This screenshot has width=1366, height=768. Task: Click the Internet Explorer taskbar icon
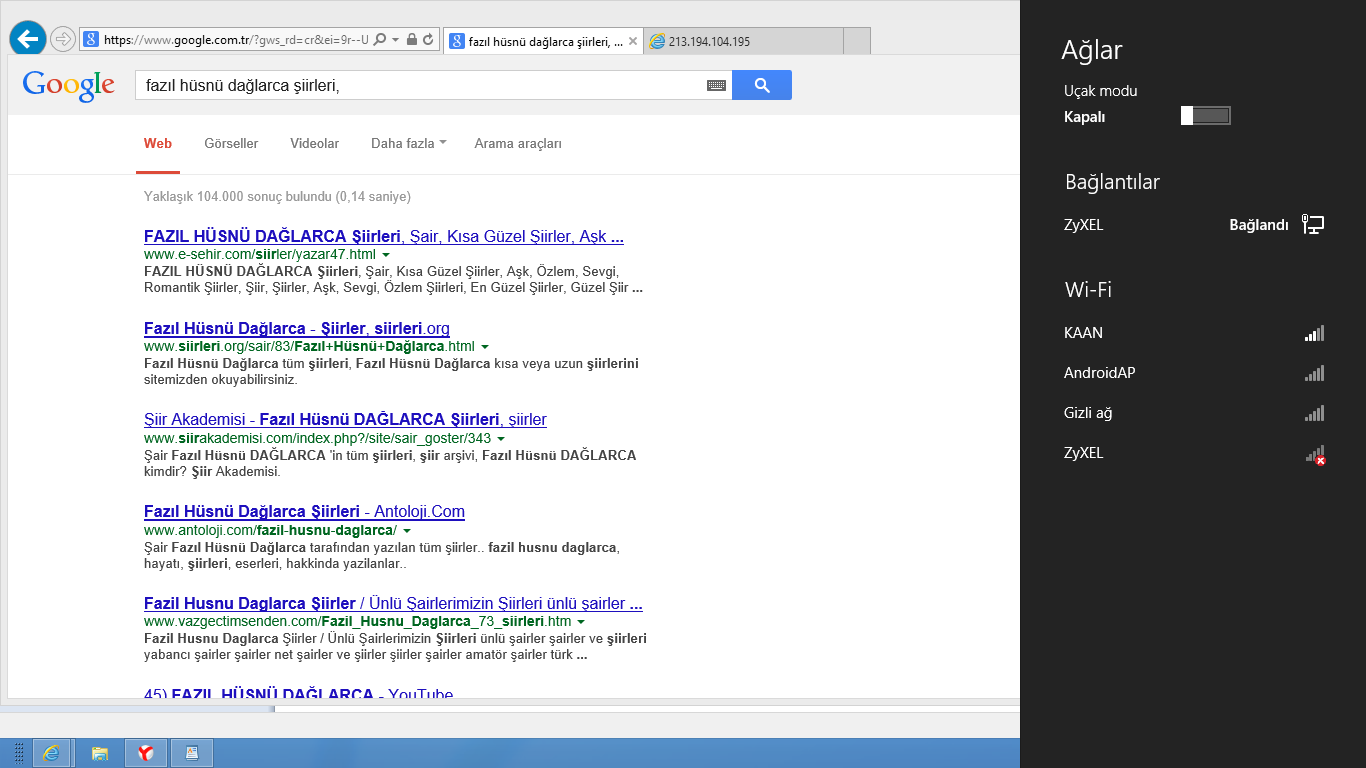click(52, 753)
